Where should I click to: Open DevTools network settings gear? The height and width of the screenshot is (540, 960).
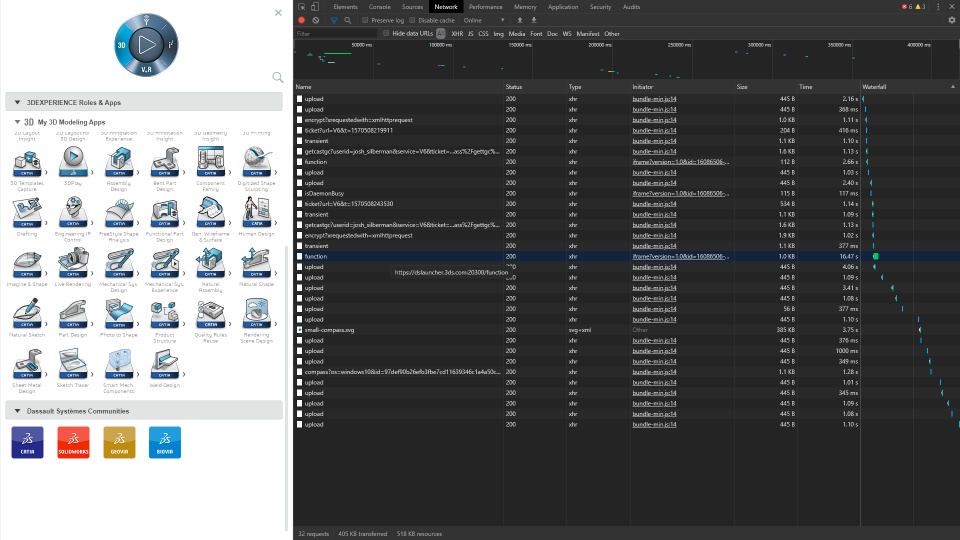click(x=951, y=20)
